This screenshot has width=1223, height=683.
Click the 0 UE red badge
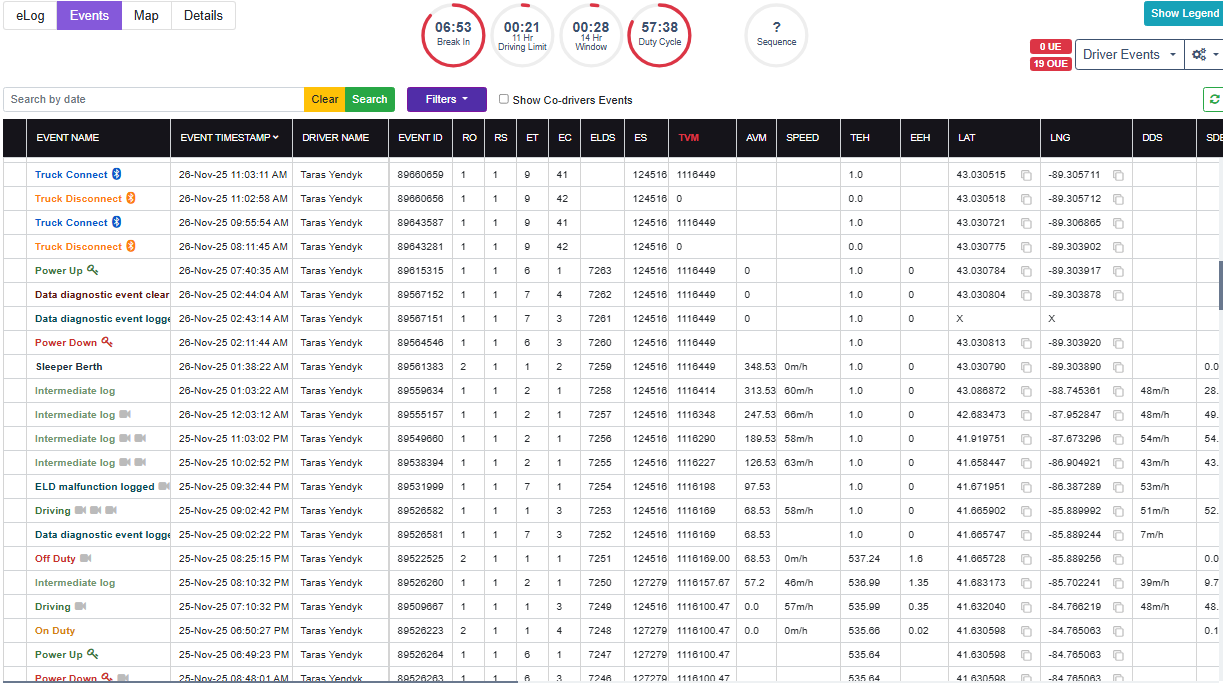point(1050,47)
